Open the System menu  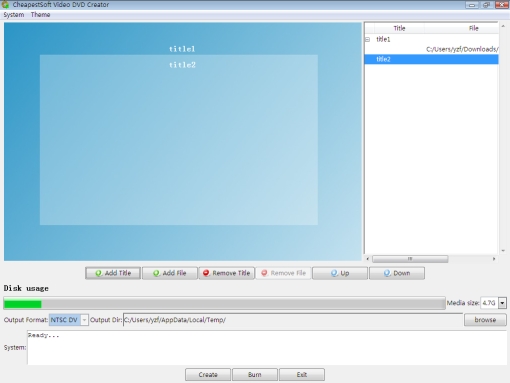pos(14,15)
